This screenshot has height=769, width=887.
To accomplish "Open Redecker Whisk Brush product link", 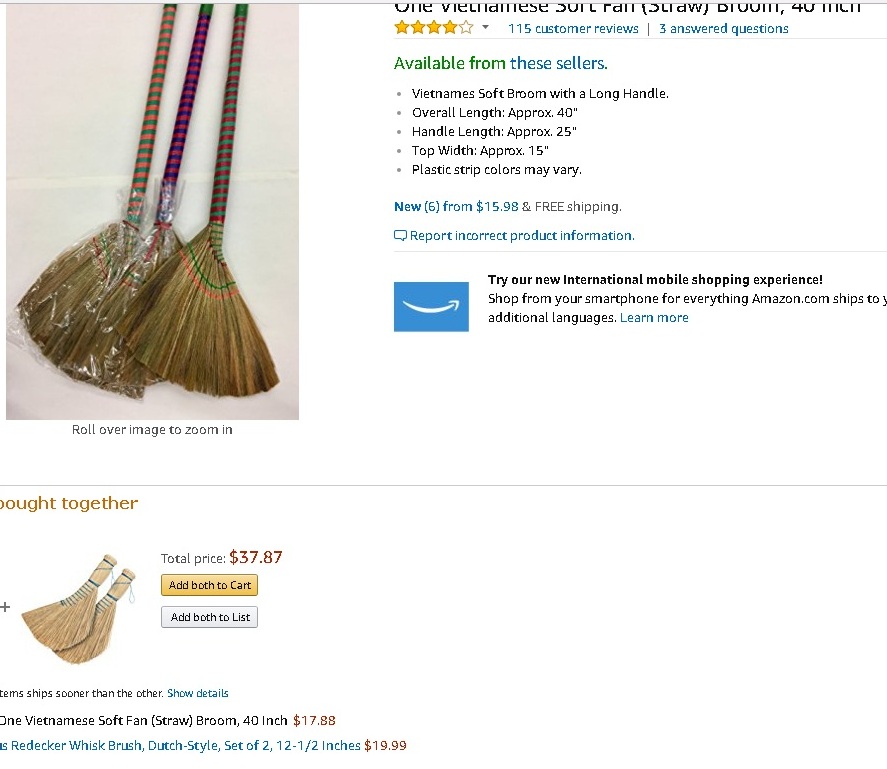I will pyautogui.click(x=180, y=745).
